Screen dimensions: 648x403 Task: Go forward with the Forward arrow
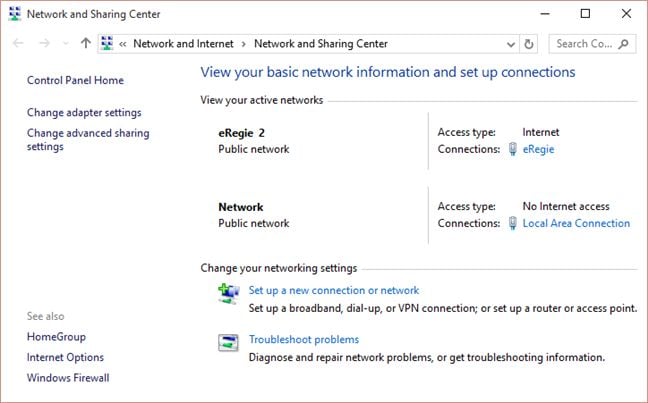tap(44, 43)
